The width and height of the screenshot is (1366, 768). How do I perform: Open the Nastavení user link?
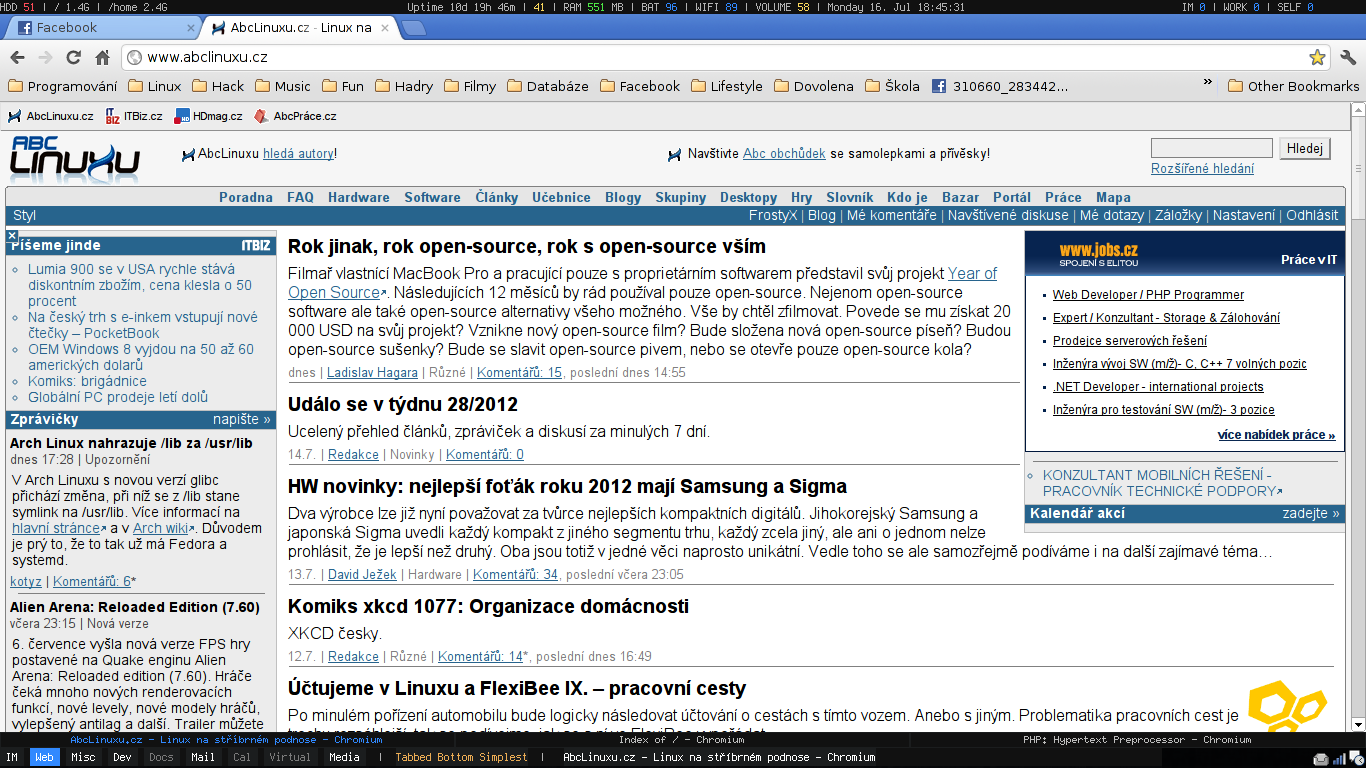pos(1244,215)
